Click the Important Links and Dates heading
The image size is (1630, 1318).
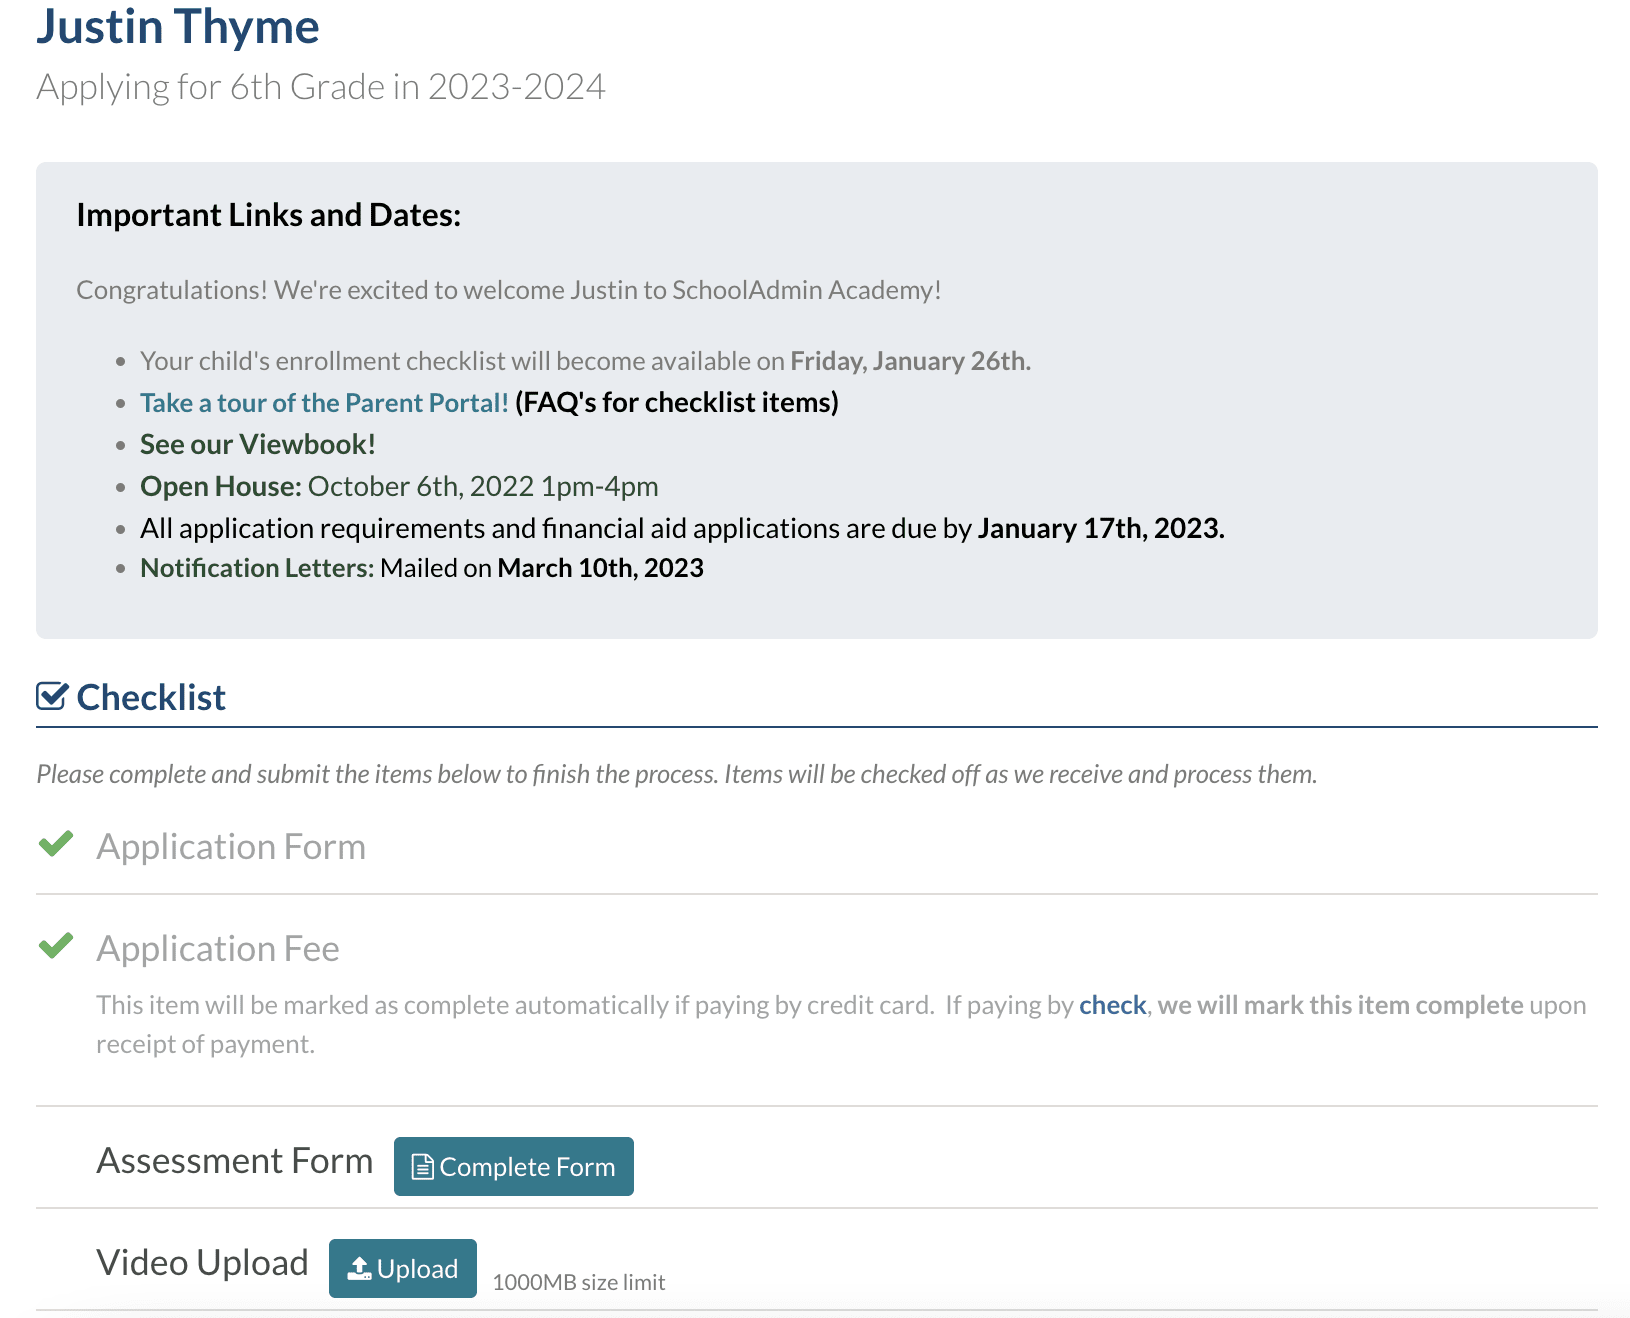(x=268, y=215)
